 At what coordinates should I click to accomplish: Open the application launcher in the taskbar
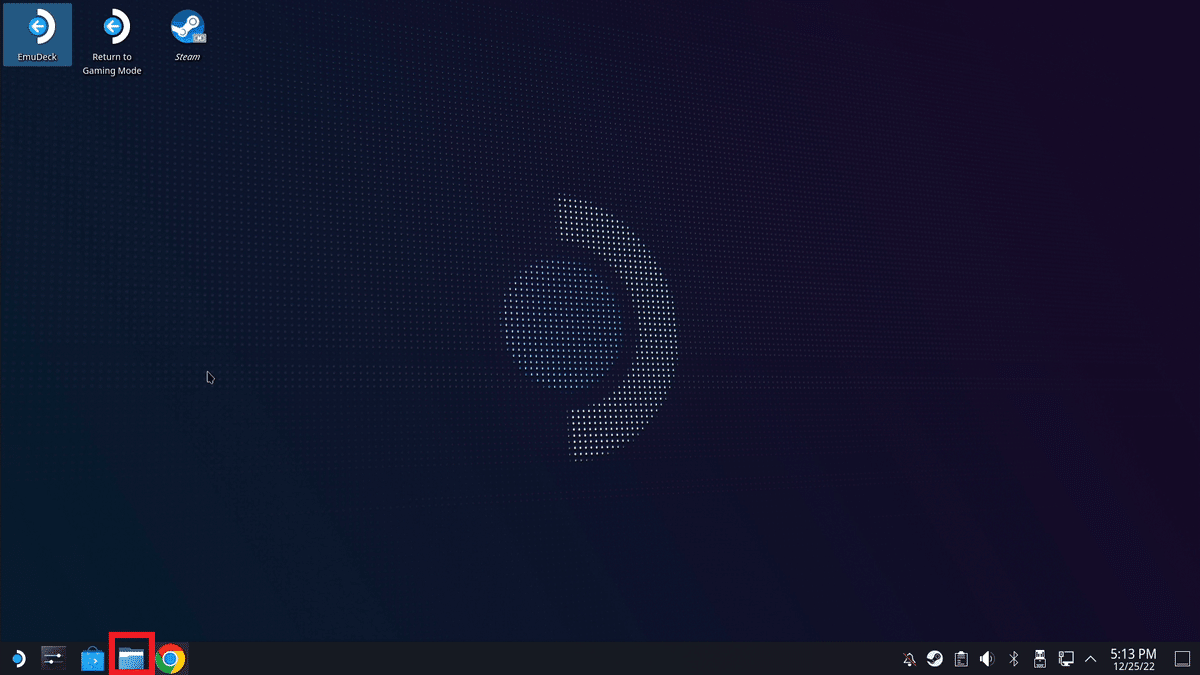coord(17,658)
